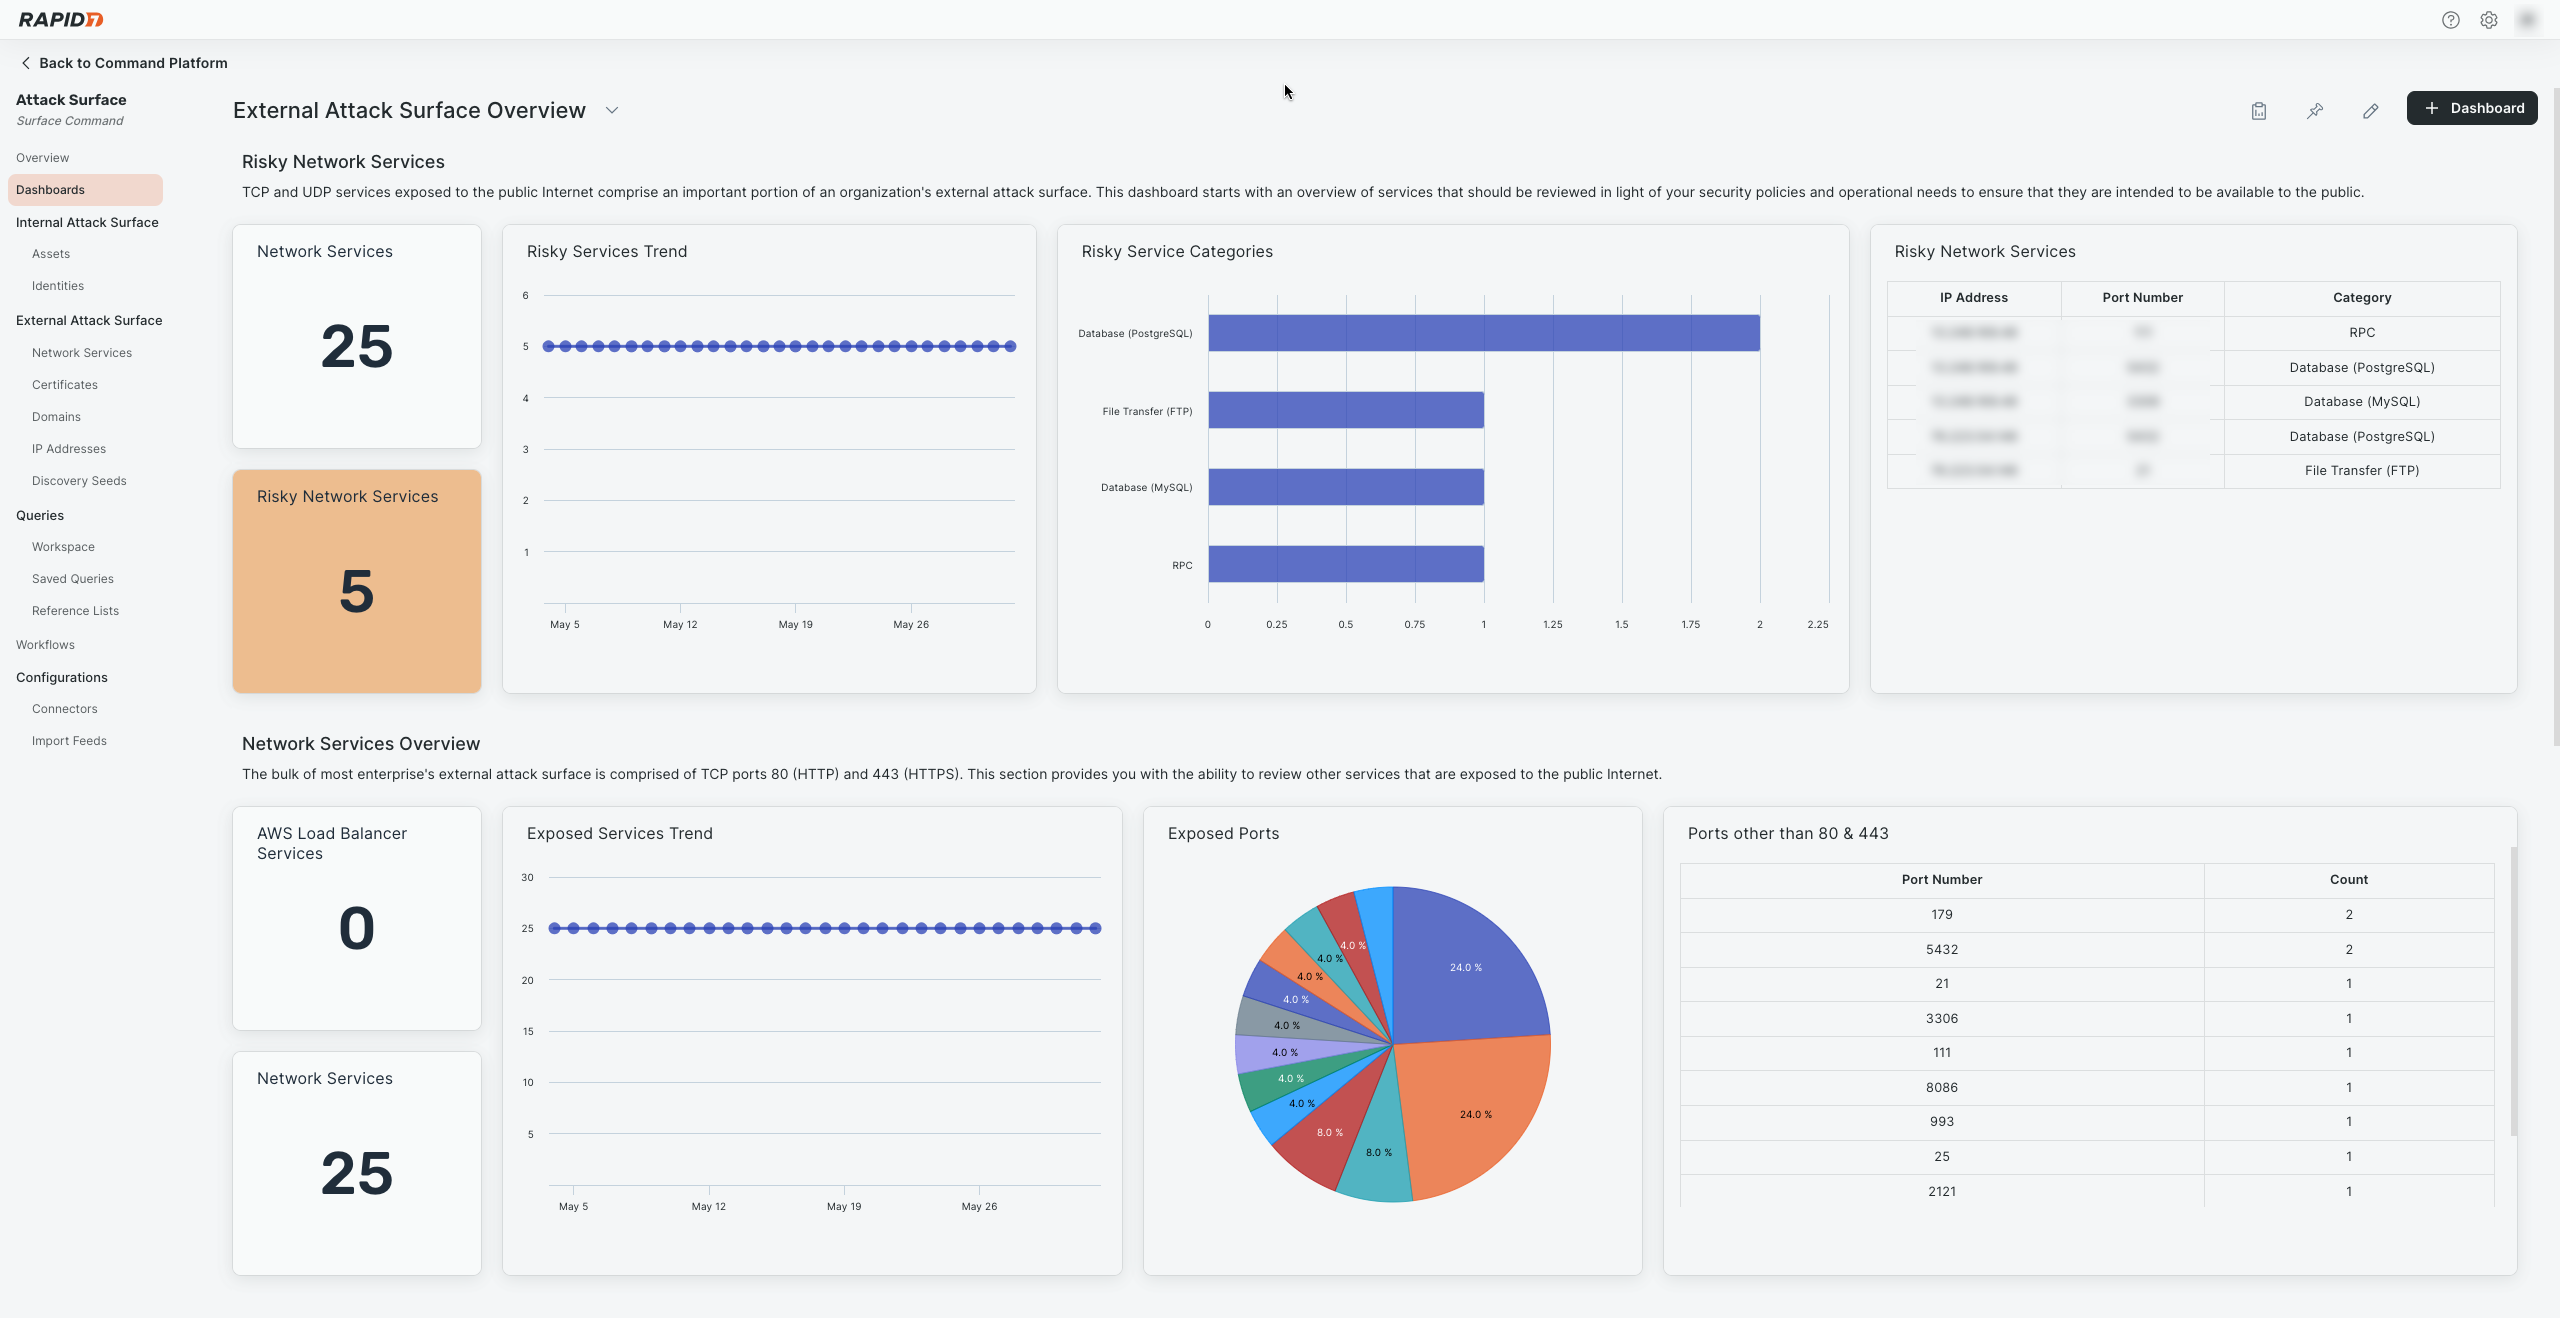Click the Ports table vertical scrollbar
This screenshot has width=2560, height=1318.
[2513, 990]
